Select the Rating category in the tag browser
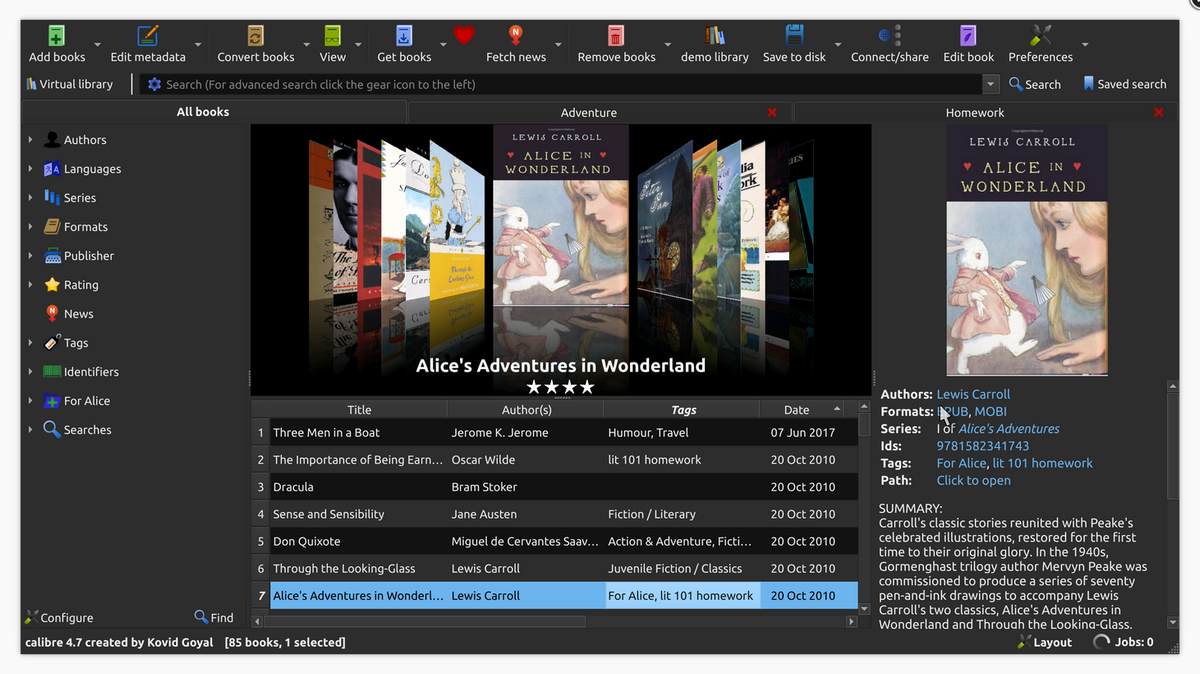1200x674 pixels. coord(81,285)
